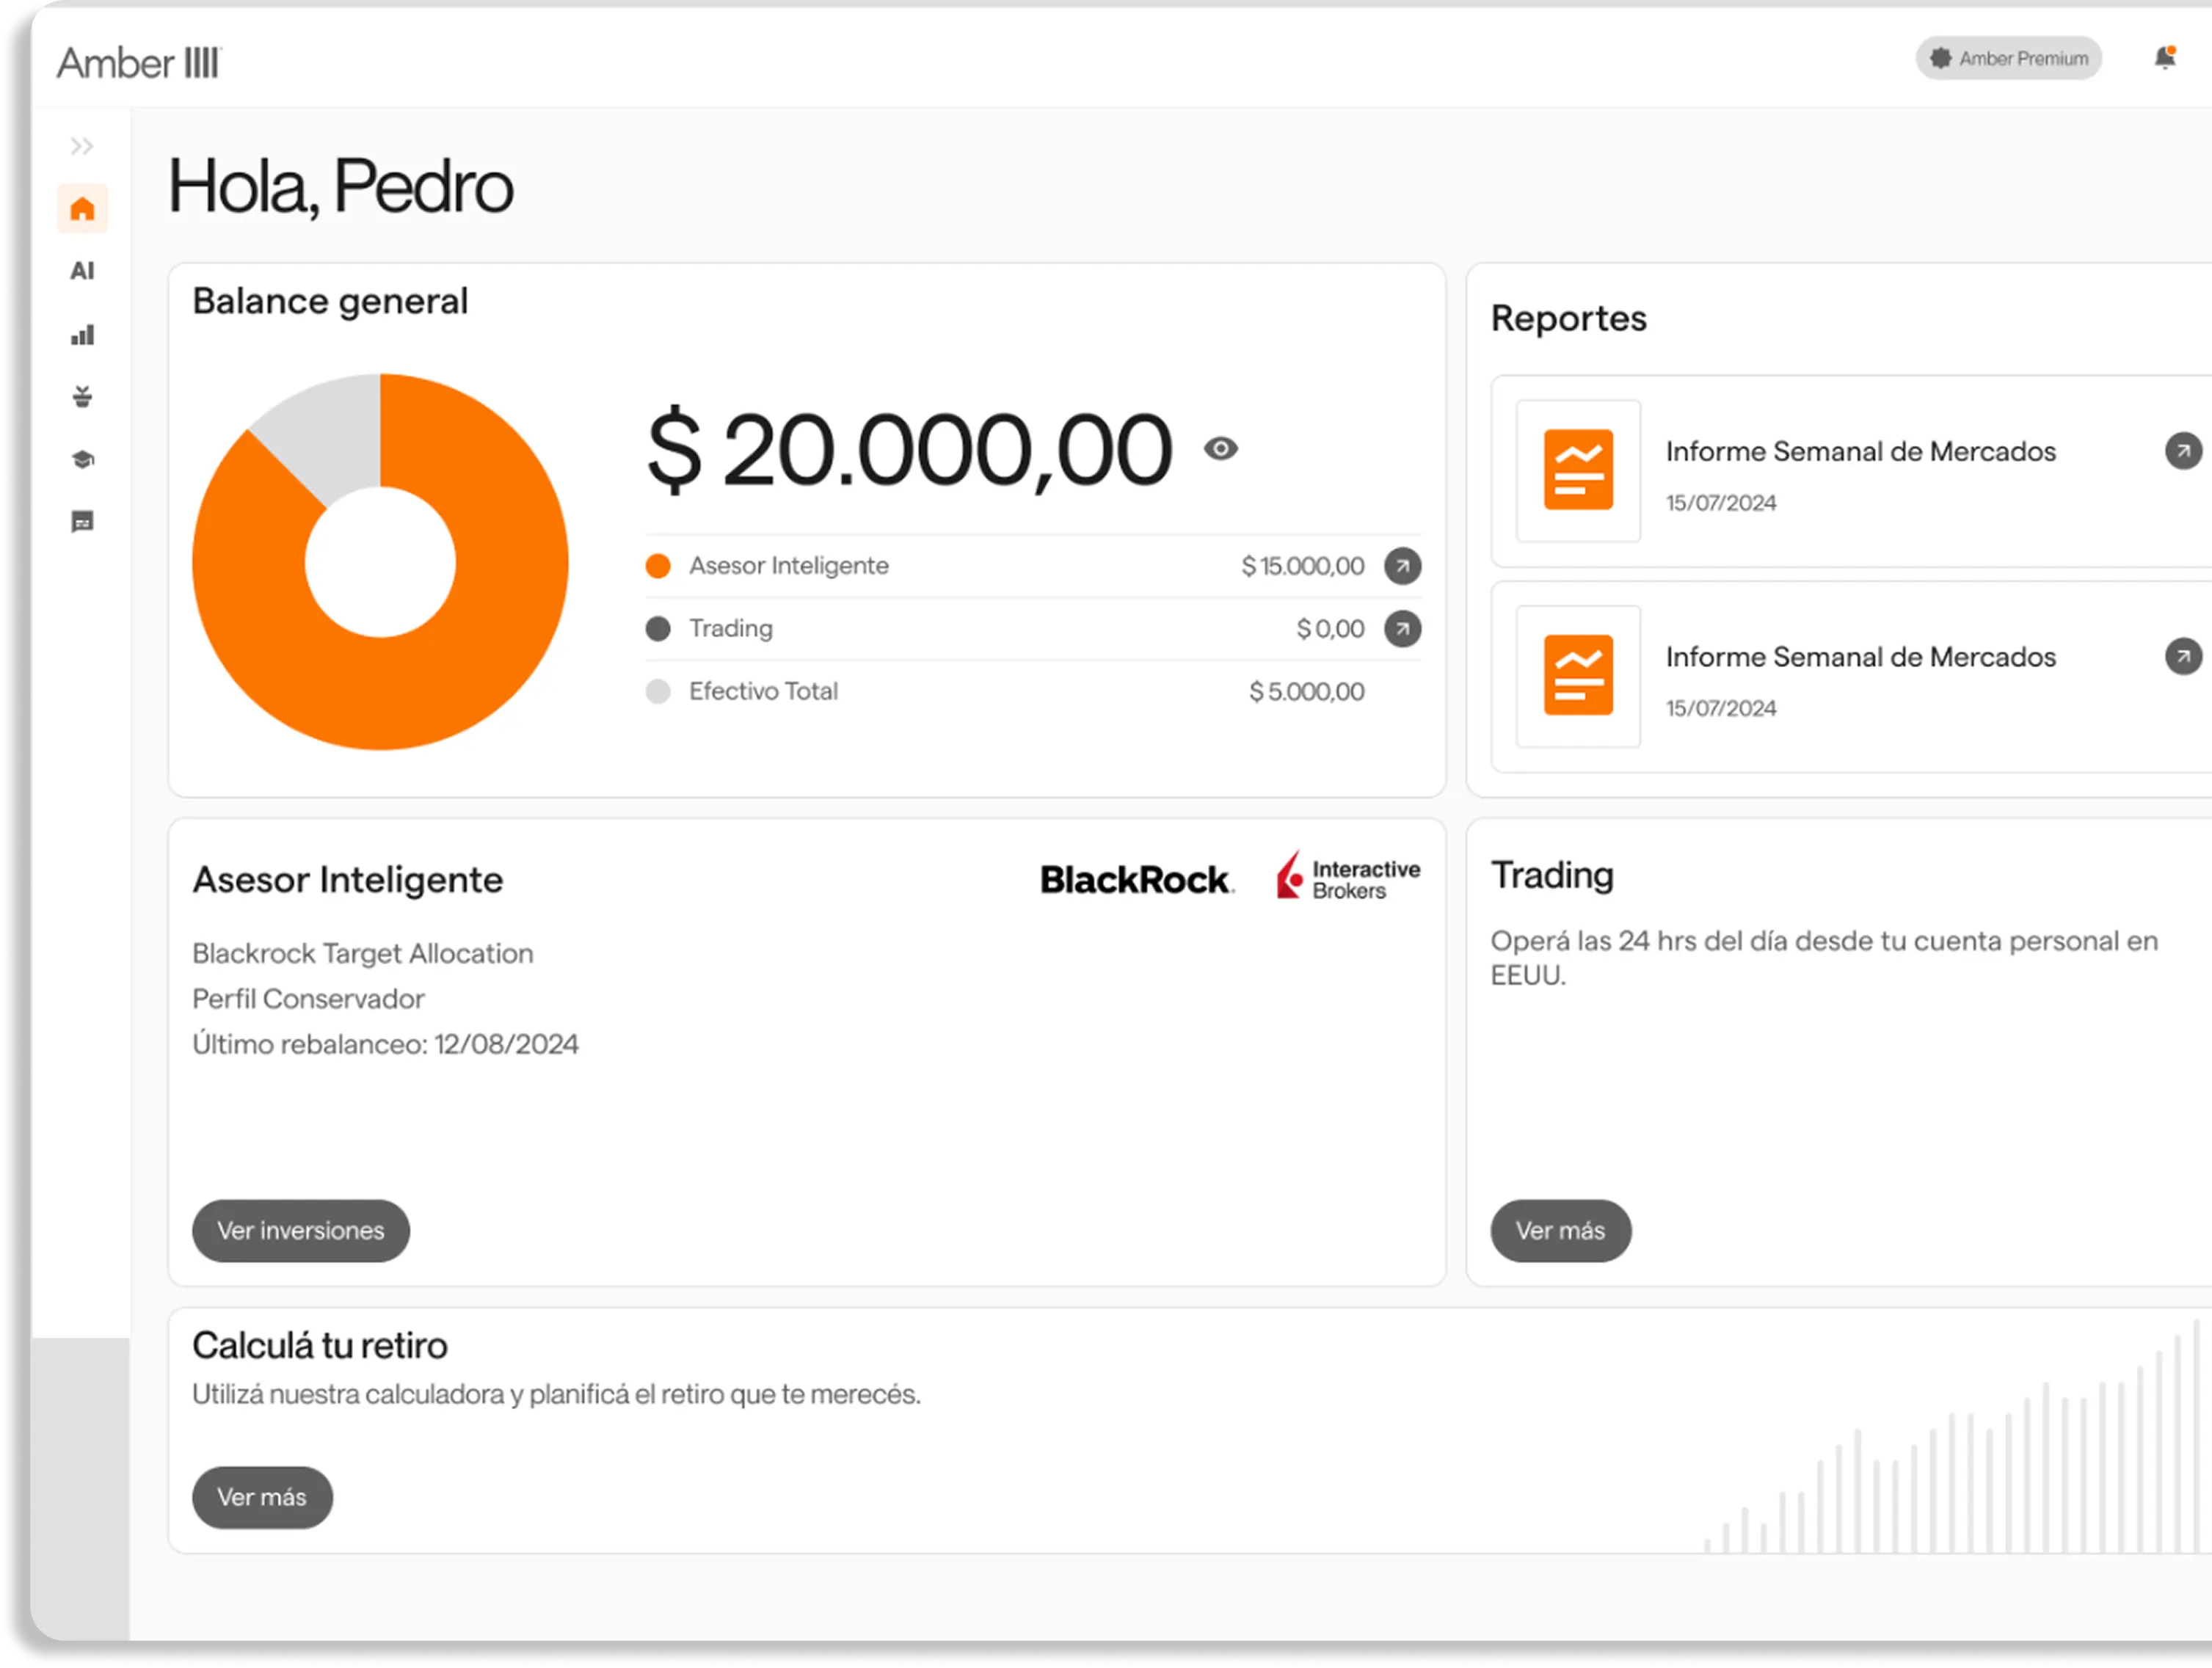Click the Hola, Pedro greeting

(x=340, y=187)
